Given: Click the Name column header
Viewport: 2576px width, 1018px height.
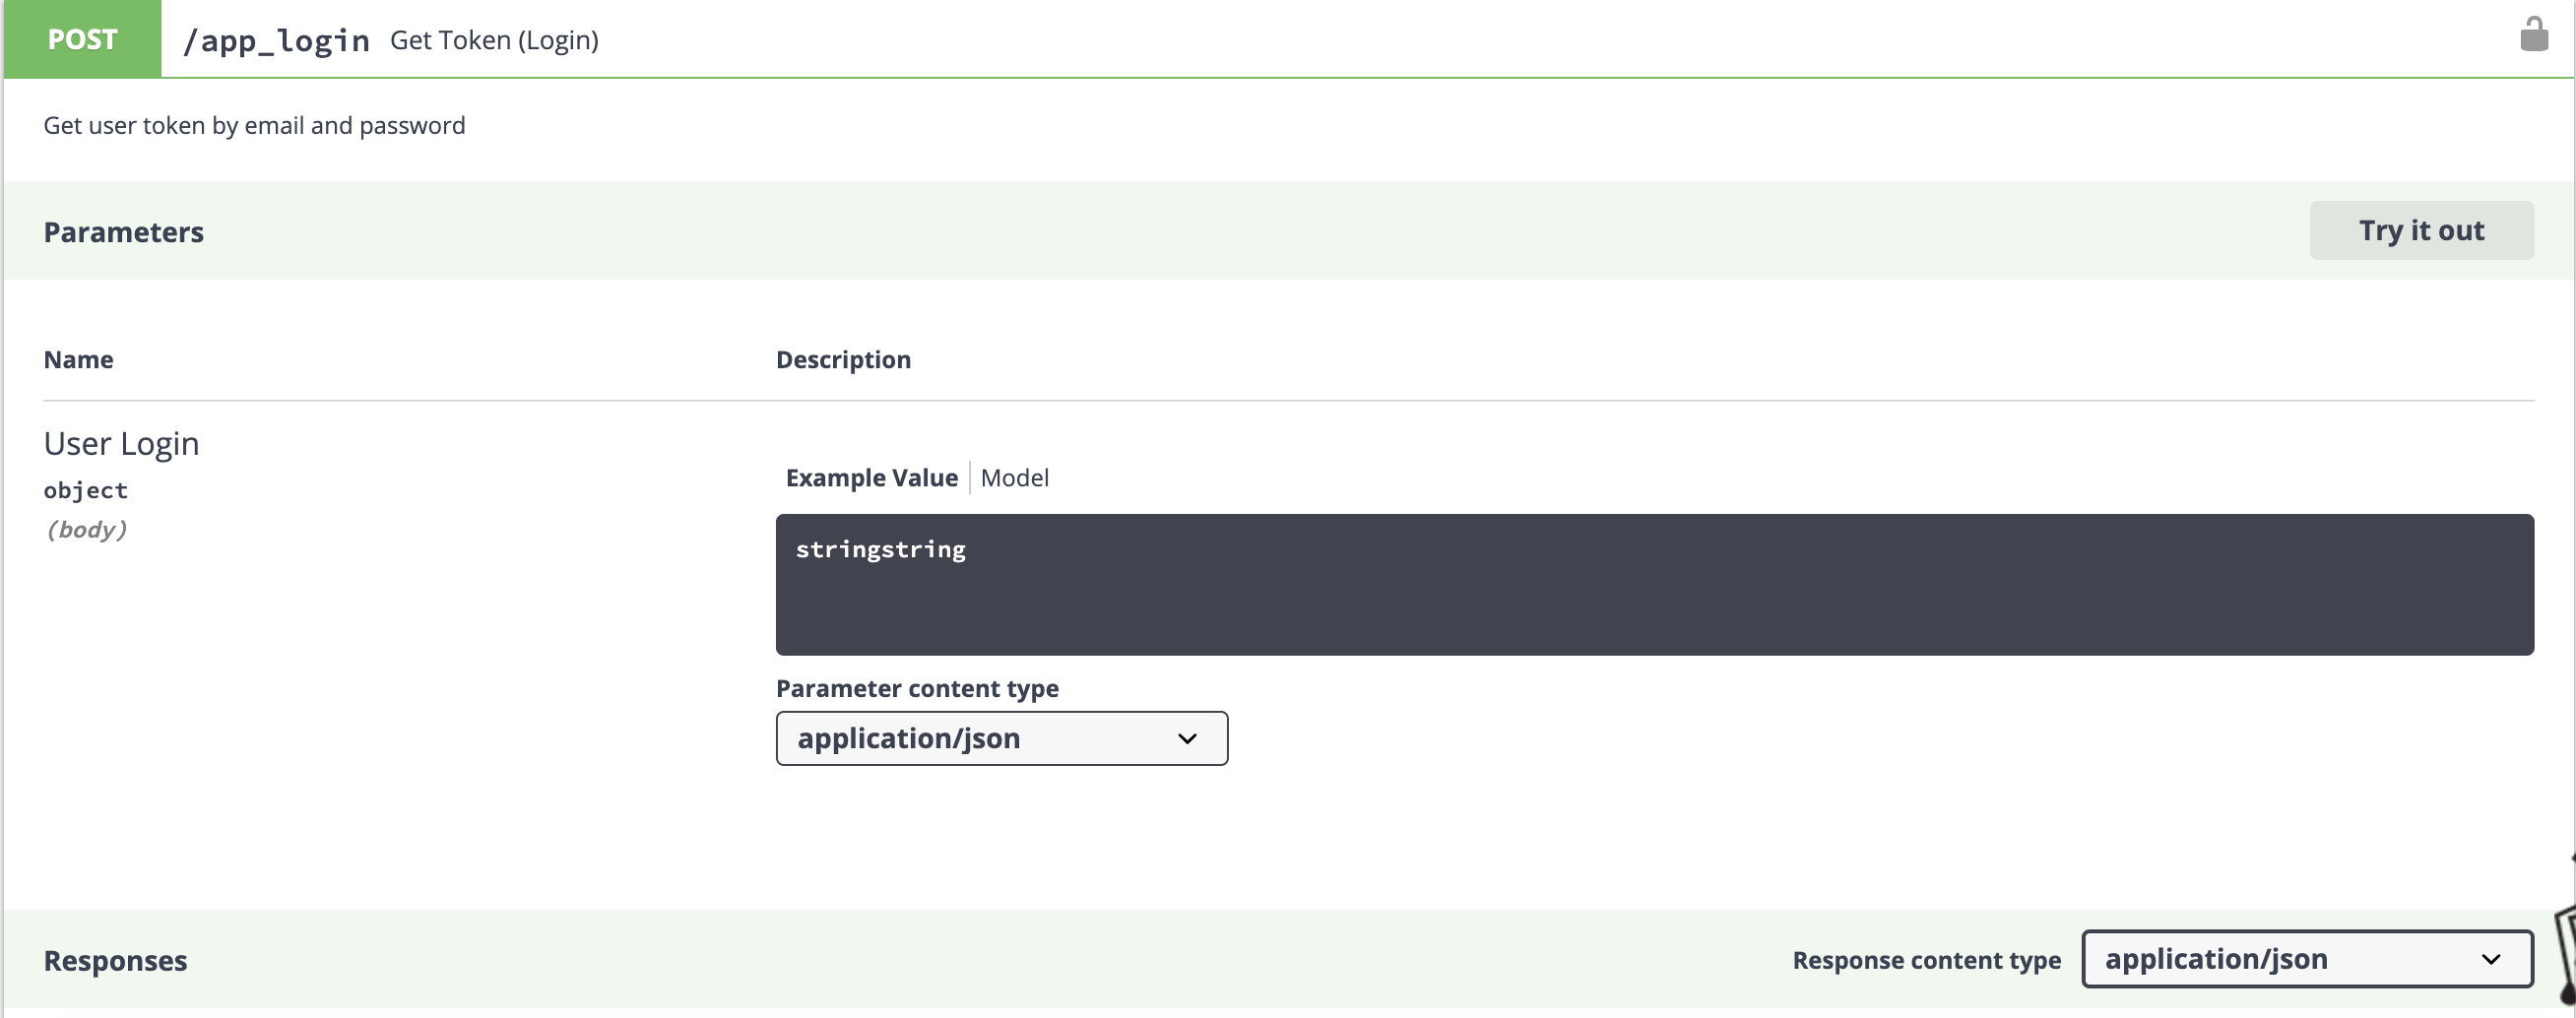Looking at the screenshot, I should tap(78, 360).
